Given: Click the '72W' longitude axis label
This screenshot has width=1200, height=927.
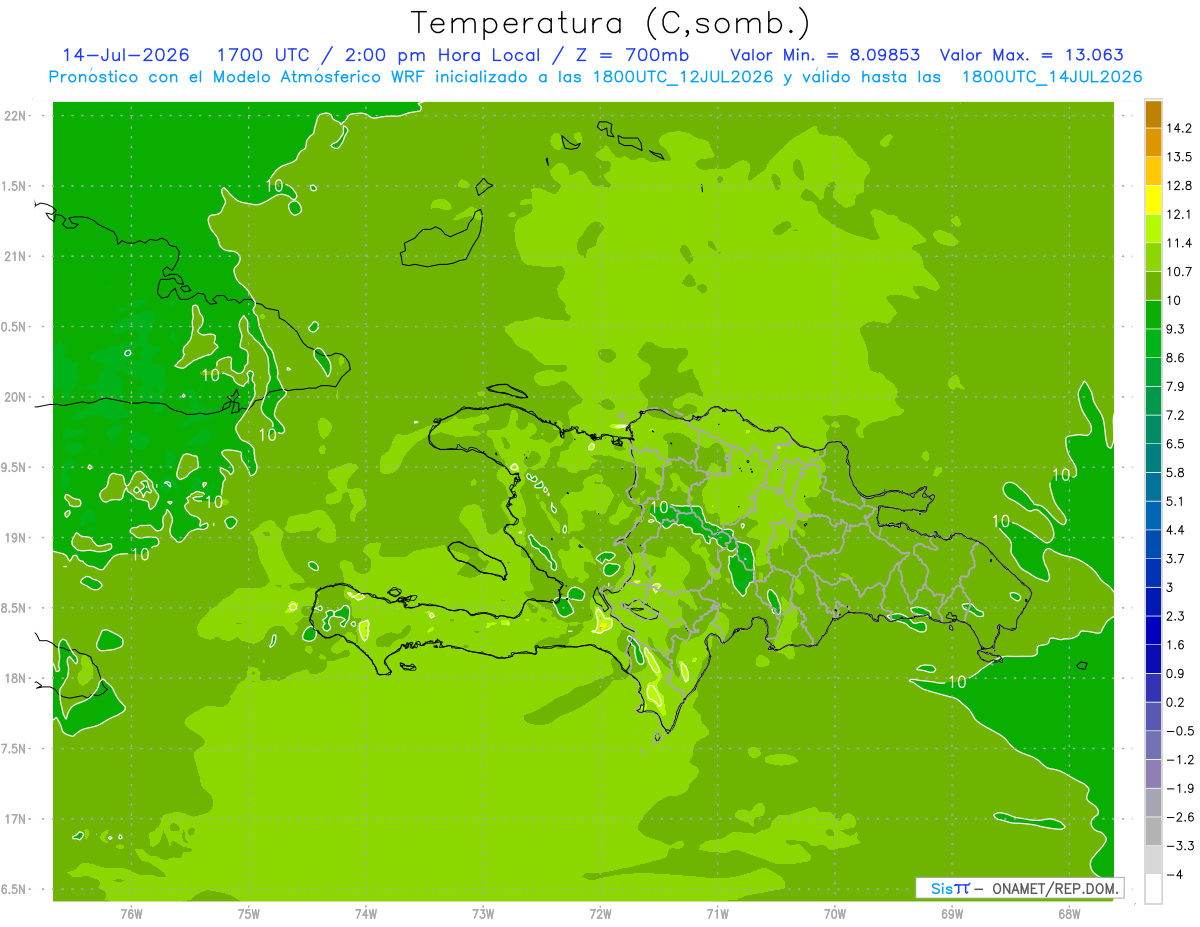Looking at the screenshot, I should tap(600, 914).
